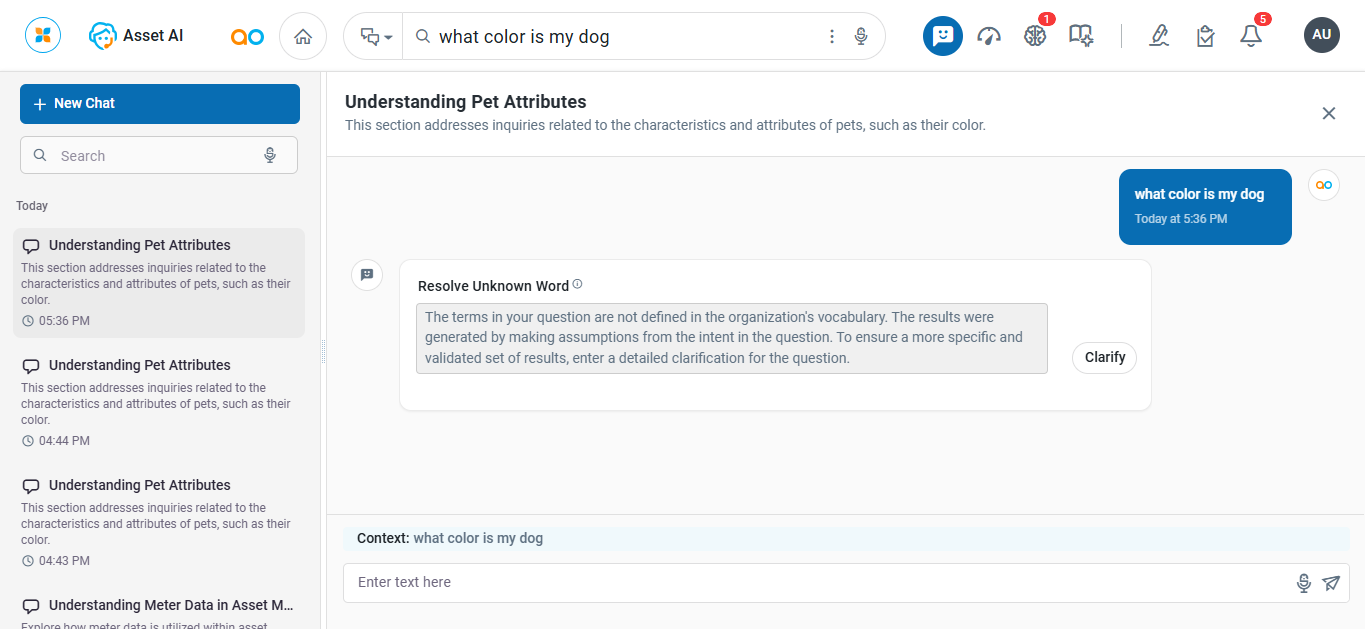Image resolution: width=1365 pixels, height=629 pixels.
Task: Send the message with paper plane icon
Action: pyautogui.click(x=1330, y=583)
